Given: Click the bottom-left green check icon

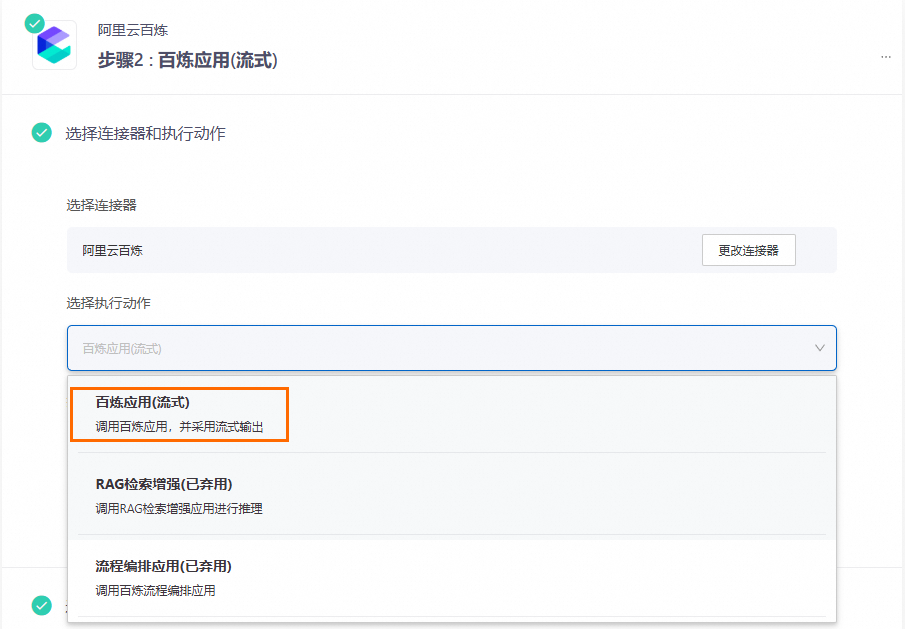Looking at the screenshot, I should coord(42,605).
